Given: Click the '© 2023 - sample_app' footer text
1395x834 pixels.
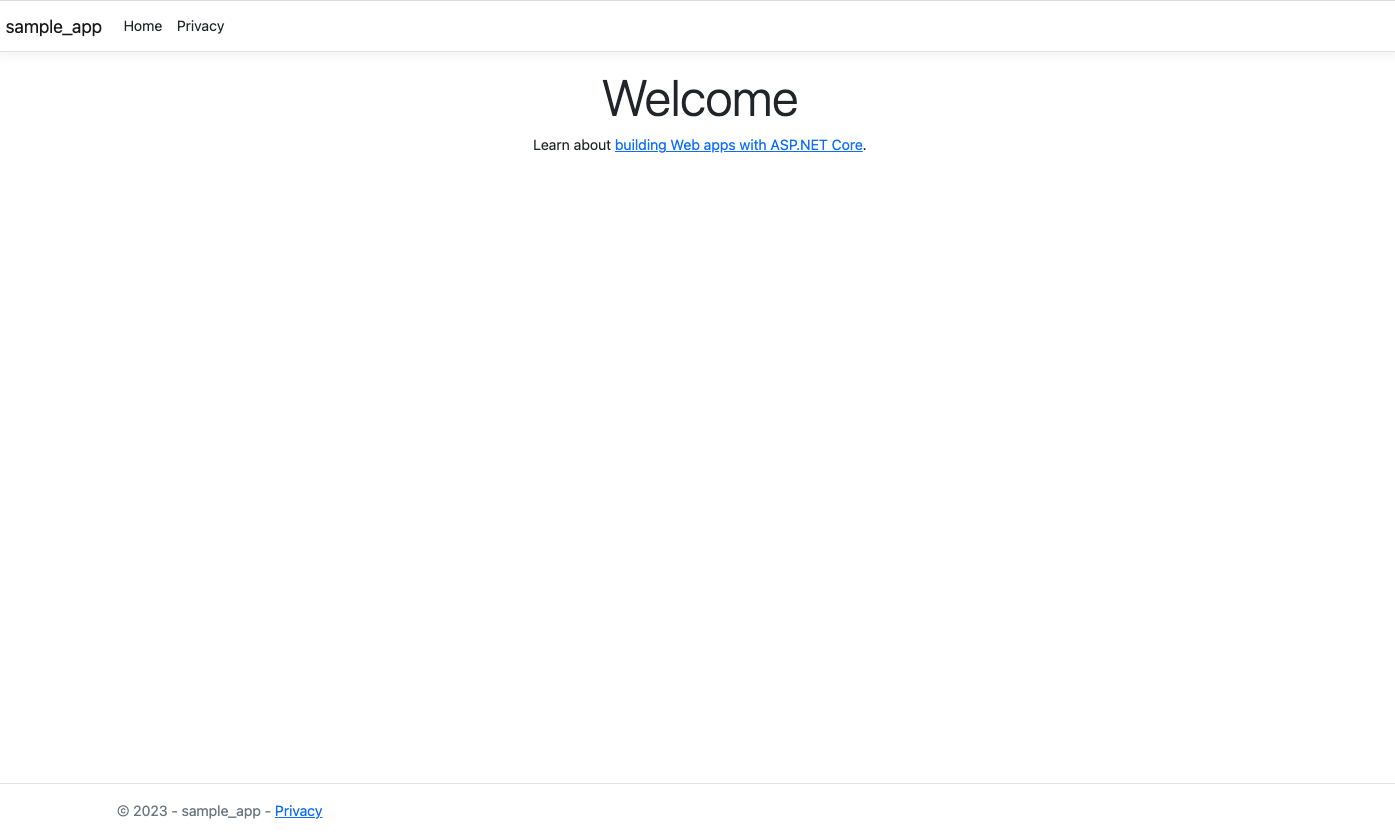Looking at the screenshot, I should 189,811.
